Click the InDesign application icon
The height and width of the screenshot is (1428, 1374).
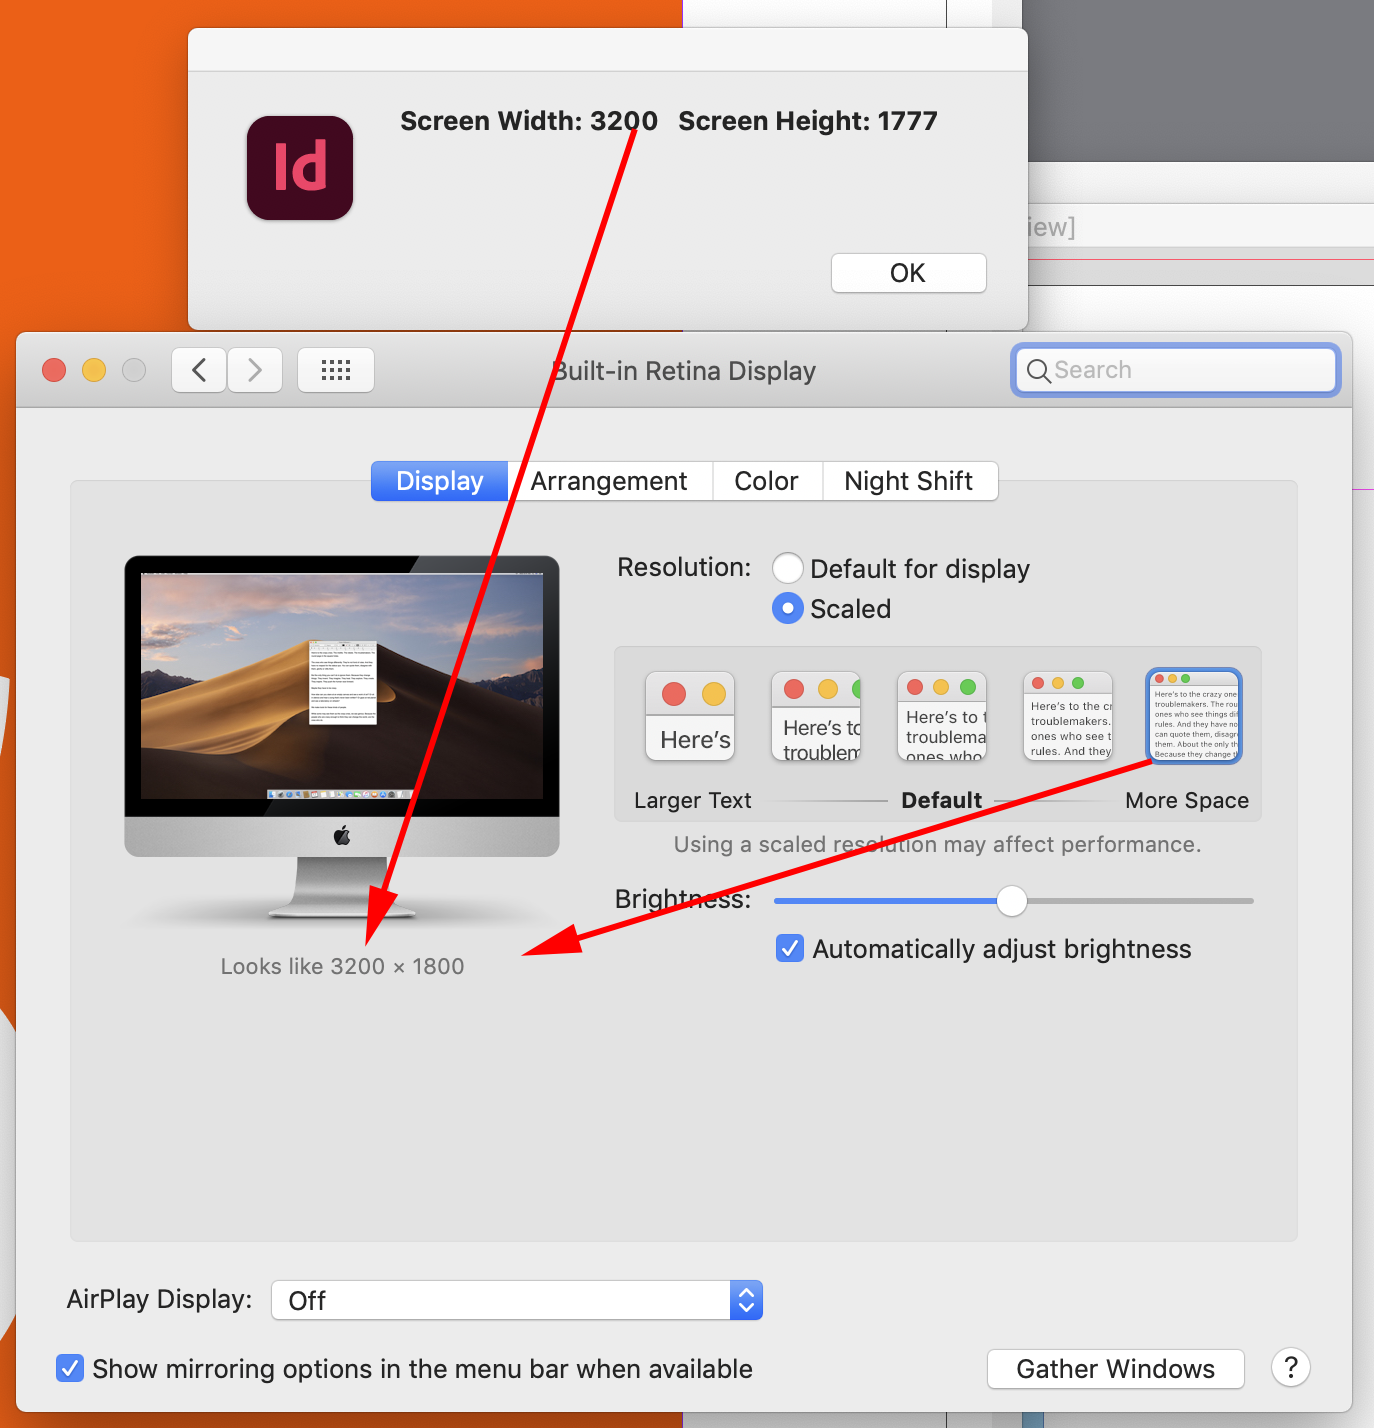[x=299, y=167]
